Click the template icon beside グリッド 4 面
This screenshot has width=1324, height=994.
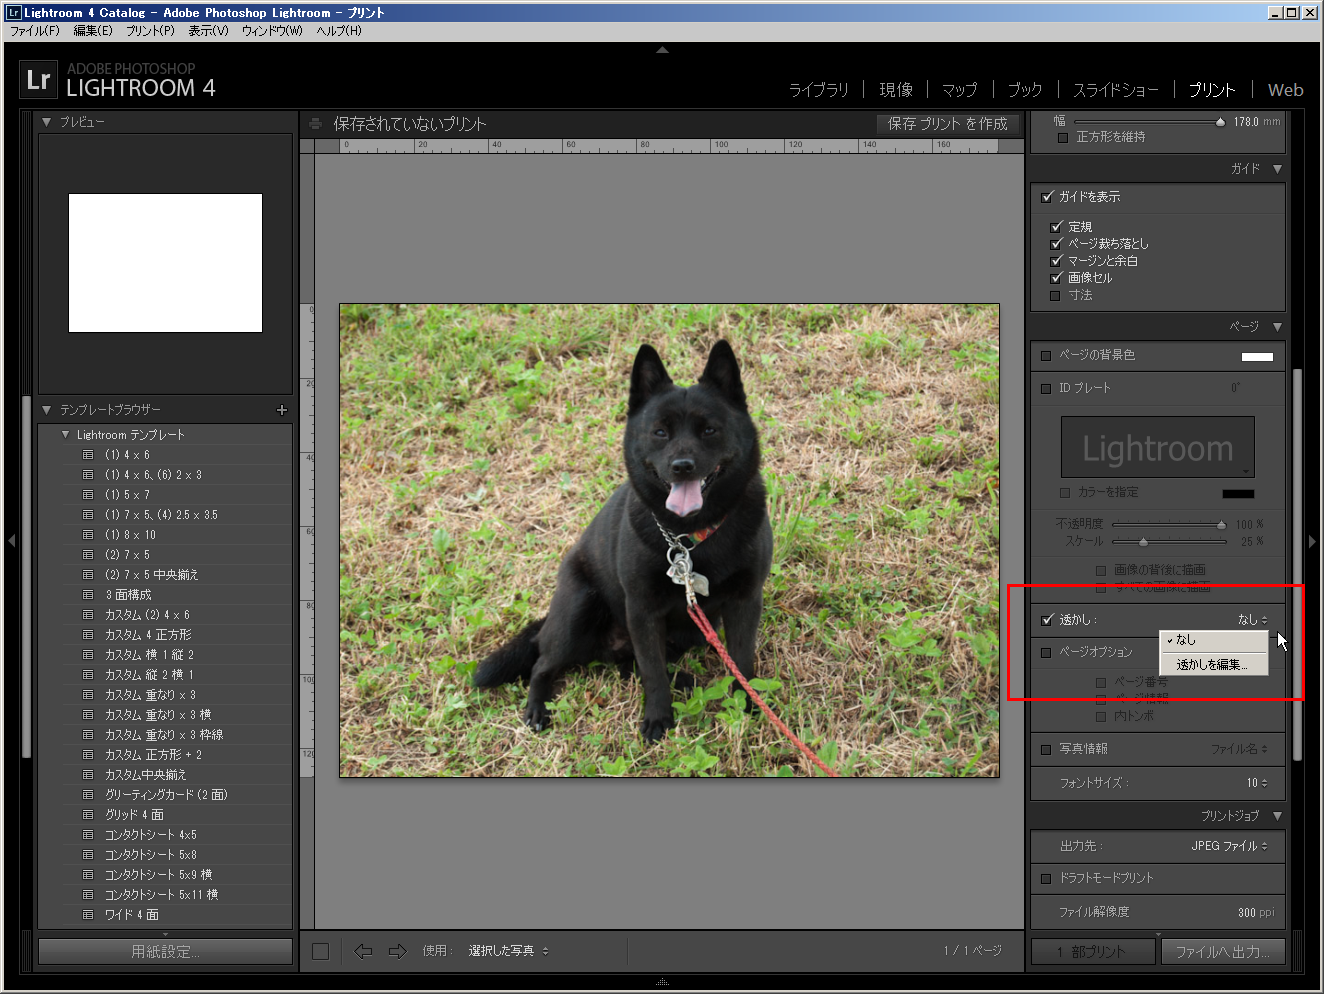point(88,815)
